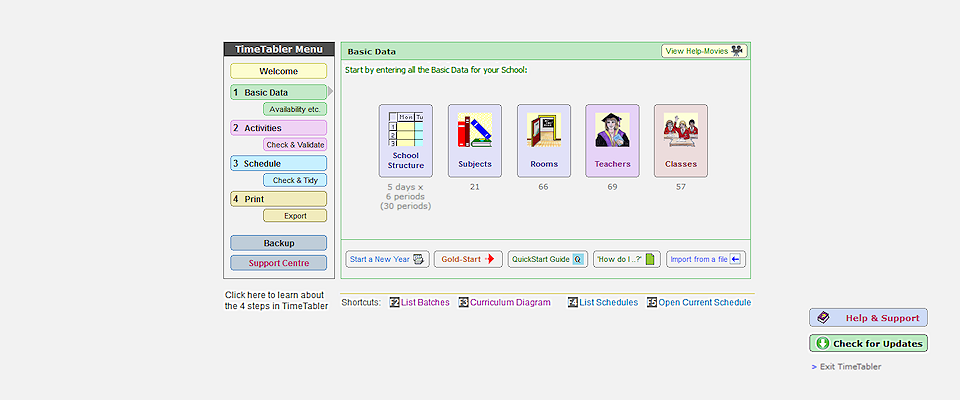Click the F2 key icon for List Batches
960x400 pixels.
(x=394, y=303)
